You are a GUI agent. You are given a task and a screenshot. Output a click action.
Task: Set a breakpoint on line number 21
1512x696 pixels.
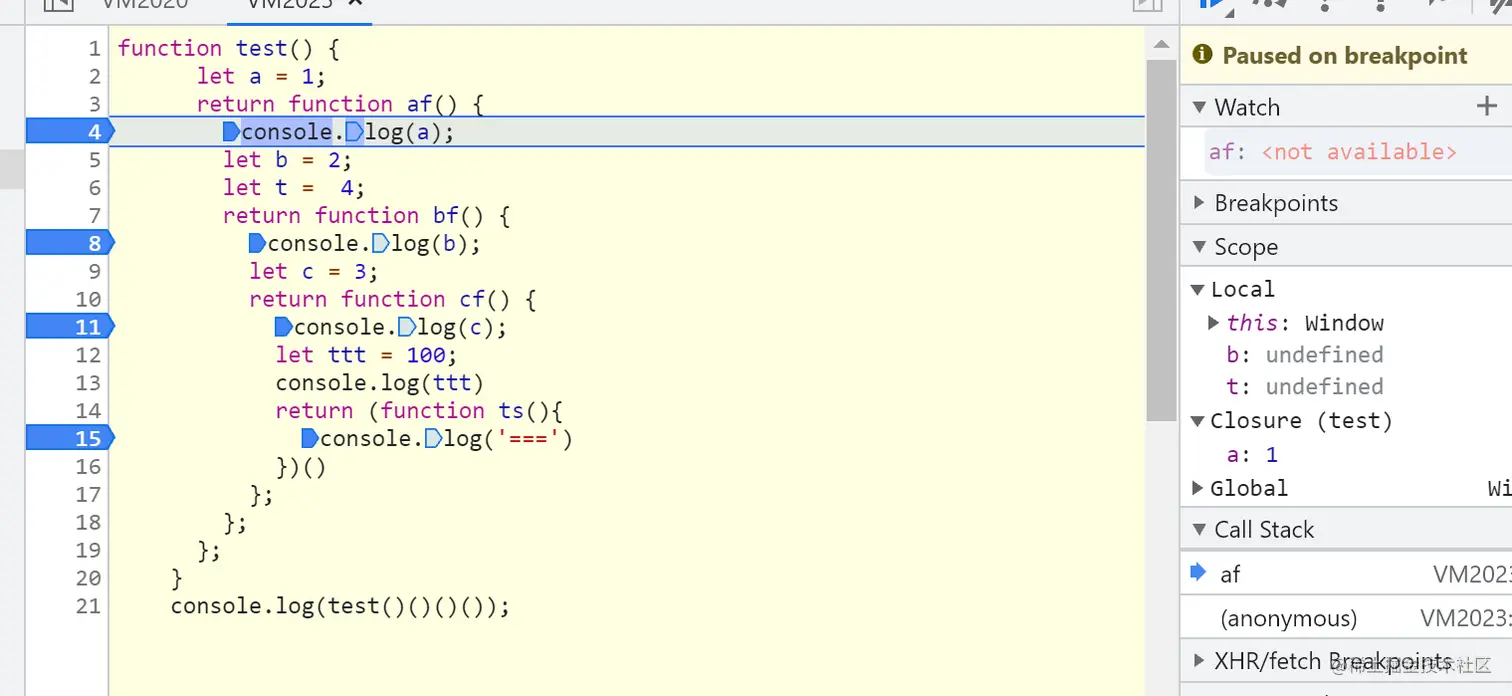coord(88,606)
